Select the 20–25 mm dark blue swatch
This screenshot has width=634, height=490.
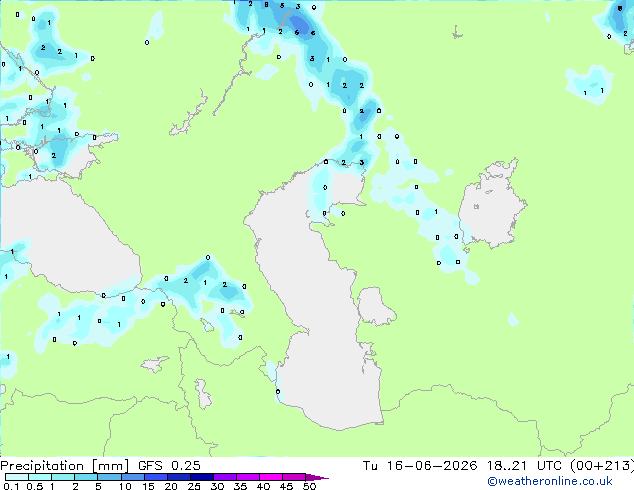pyautogui.click(x=179, y=477)
